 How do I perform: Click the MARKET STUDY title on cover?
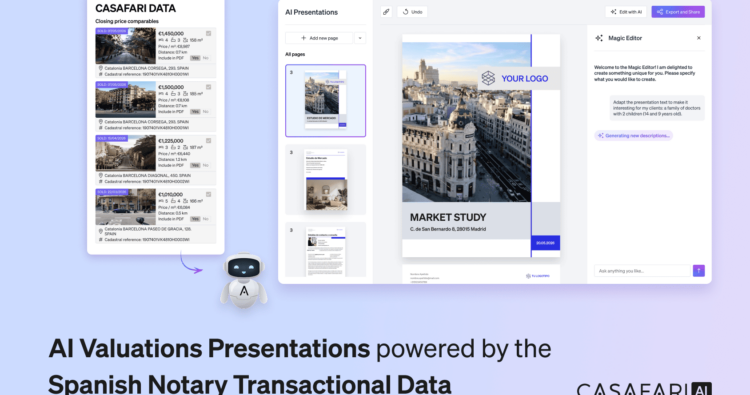(x=448, y=217)
